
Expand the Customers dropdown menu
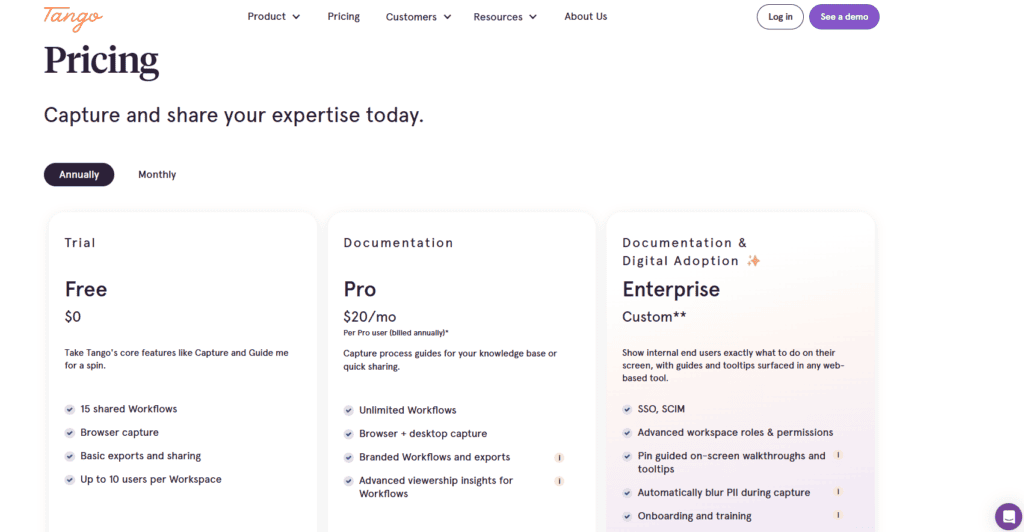(418, 17)
